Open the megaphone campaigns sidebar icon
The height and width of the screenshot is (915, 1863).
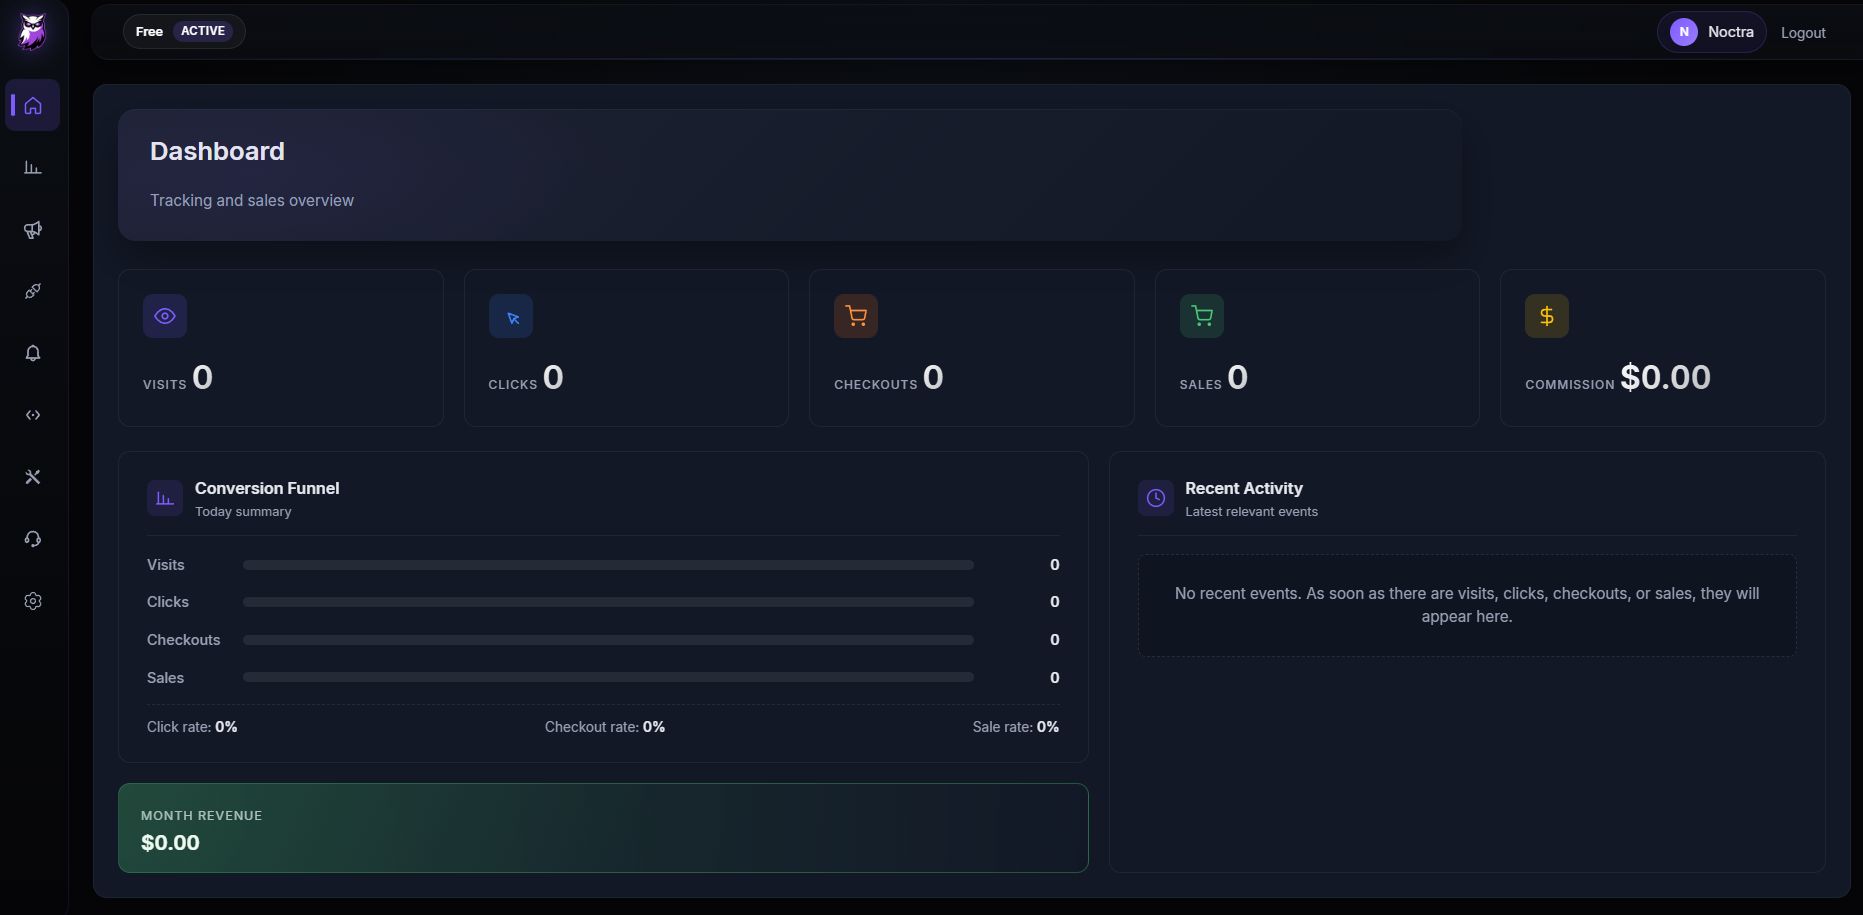(33, 229)
